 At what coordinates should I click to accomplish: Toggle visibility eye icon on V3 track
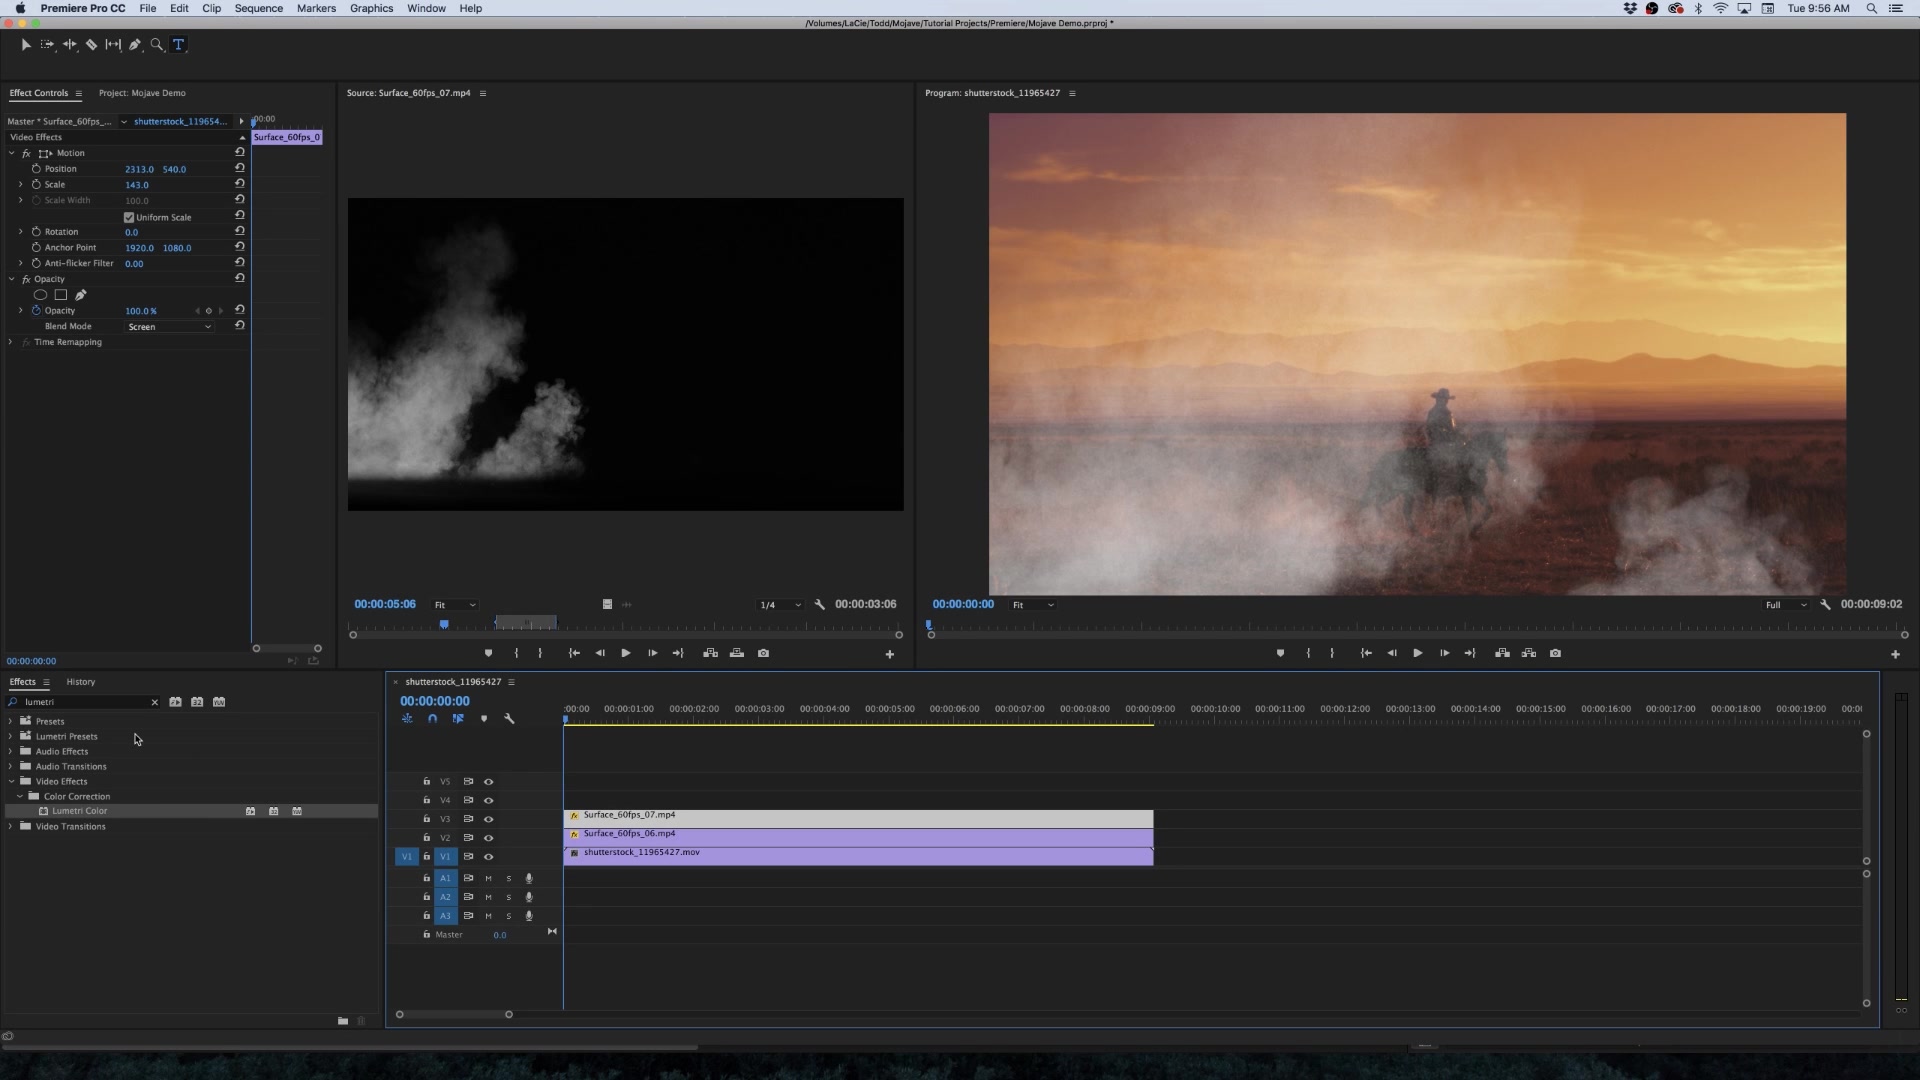click(488, 819)
